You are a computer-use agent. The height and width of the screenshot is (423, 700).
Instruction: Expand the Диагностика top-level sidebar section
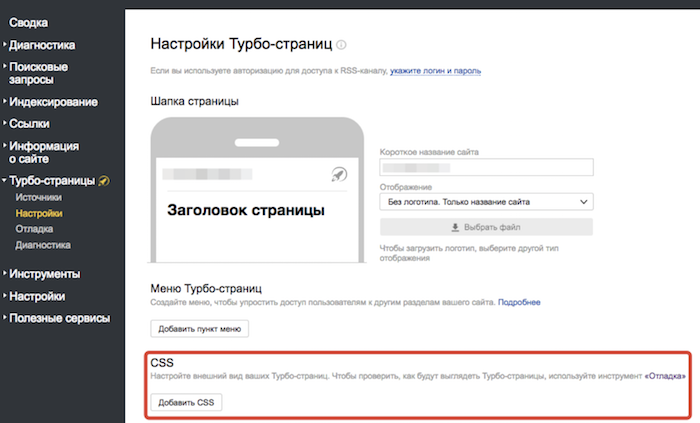pos(42,45)
